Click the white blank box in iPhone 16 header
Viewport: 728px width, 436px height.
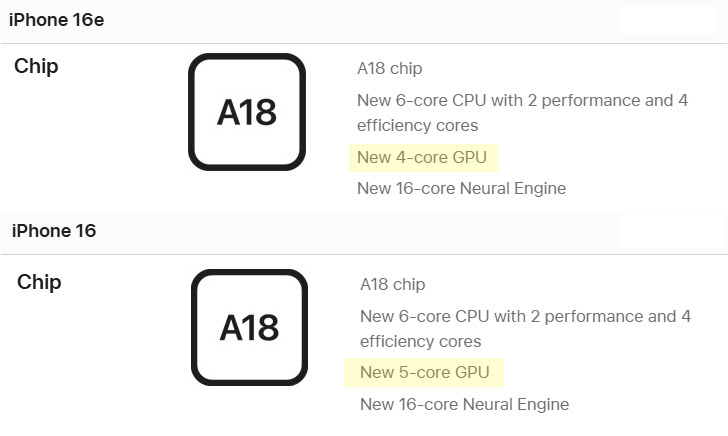(x=671, y=231)
